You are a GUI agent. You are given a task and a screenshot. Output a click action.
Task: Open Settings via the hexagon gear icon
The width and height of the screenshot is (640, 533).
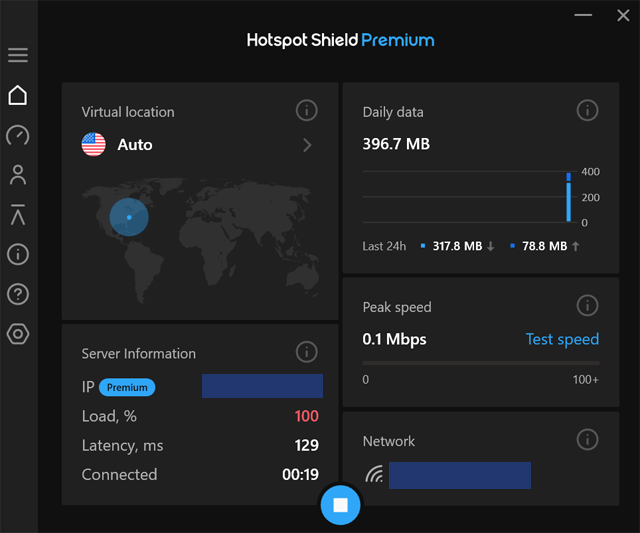point(18,334)
